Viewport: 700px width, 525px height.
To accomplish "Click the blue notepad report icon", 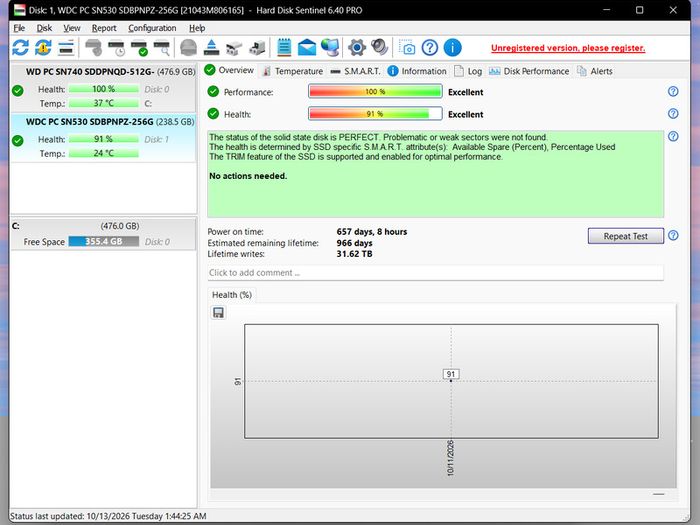I will point(284,47).
